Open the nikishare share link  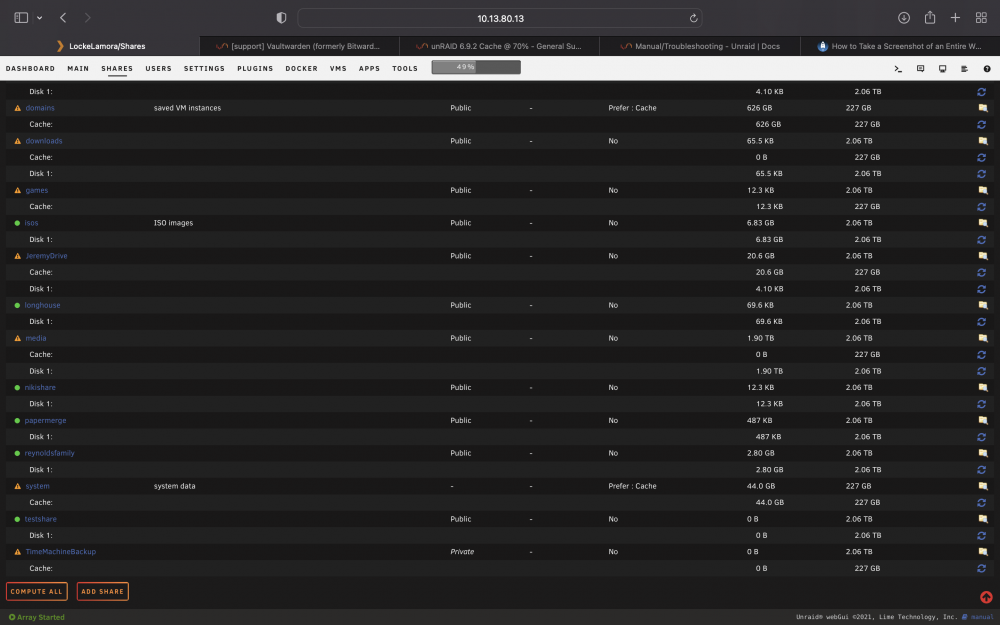[40, 387]
